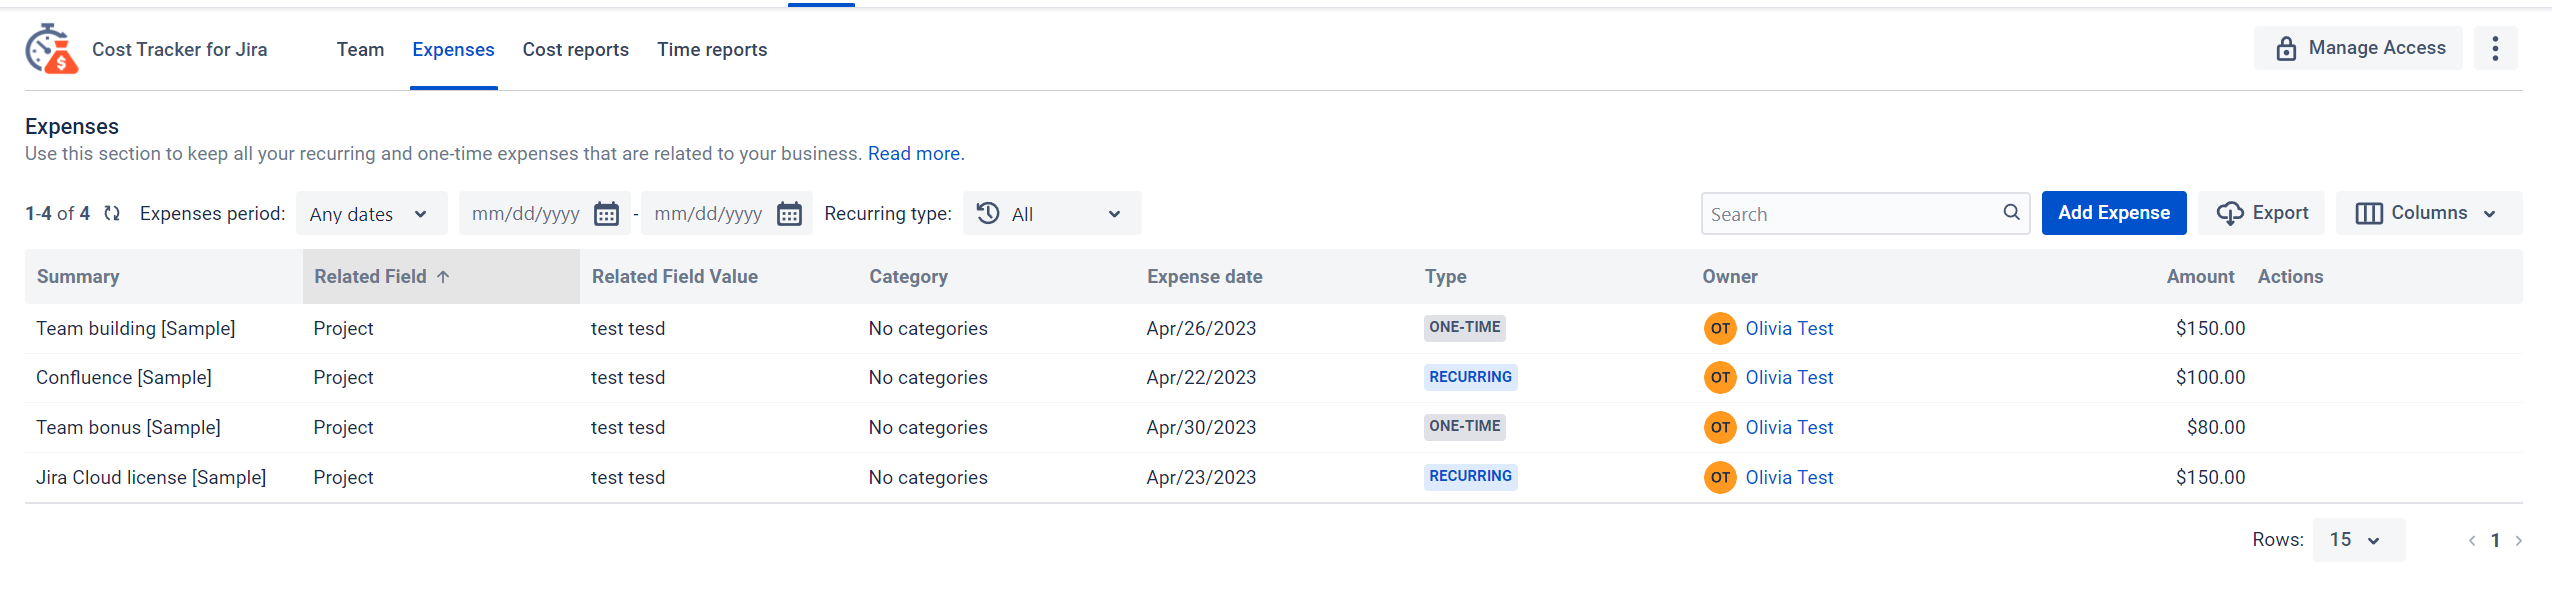Click the search magnifier icon

pyautogui.click(x=2011, y=212)
